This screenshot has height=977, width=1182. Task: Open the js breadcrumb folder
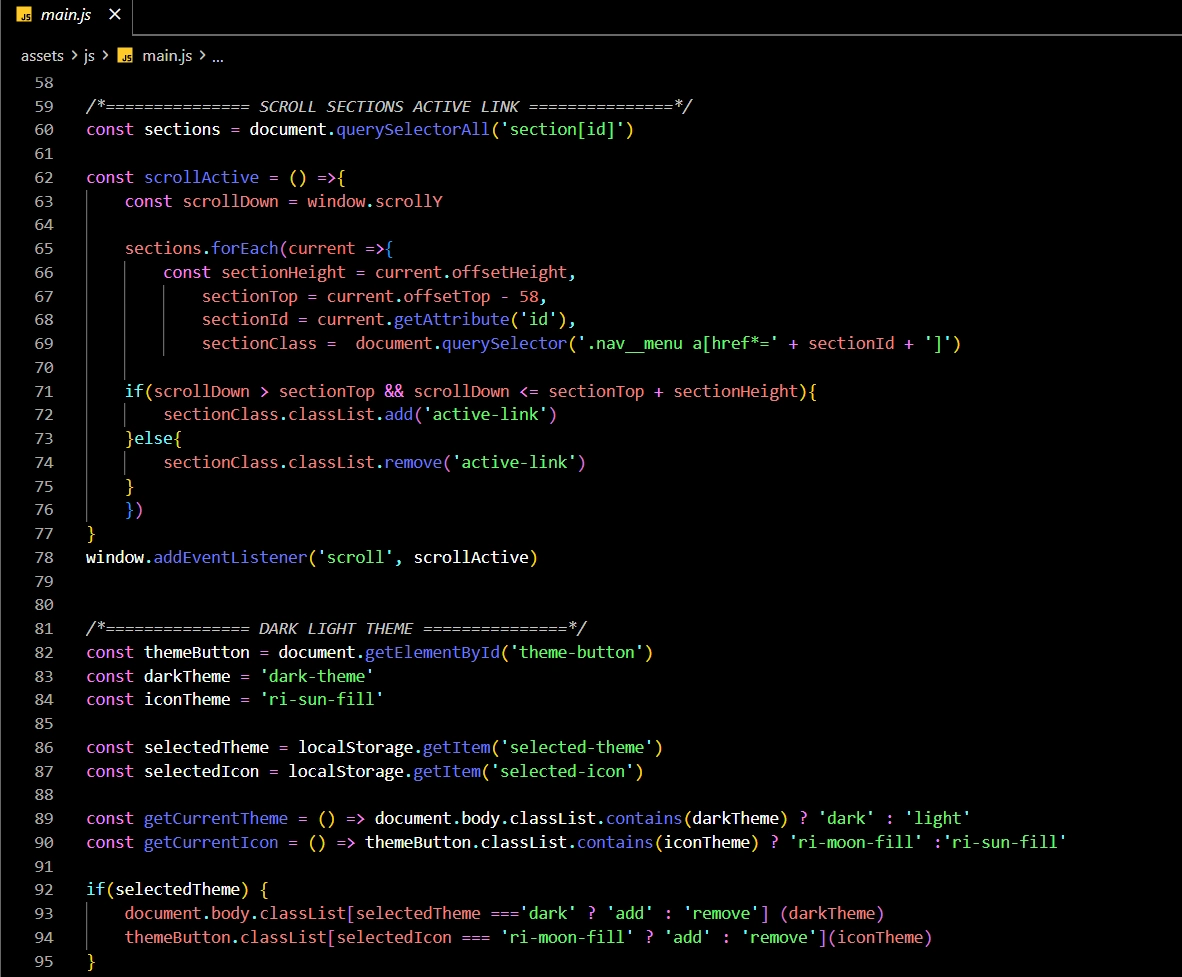89,56
